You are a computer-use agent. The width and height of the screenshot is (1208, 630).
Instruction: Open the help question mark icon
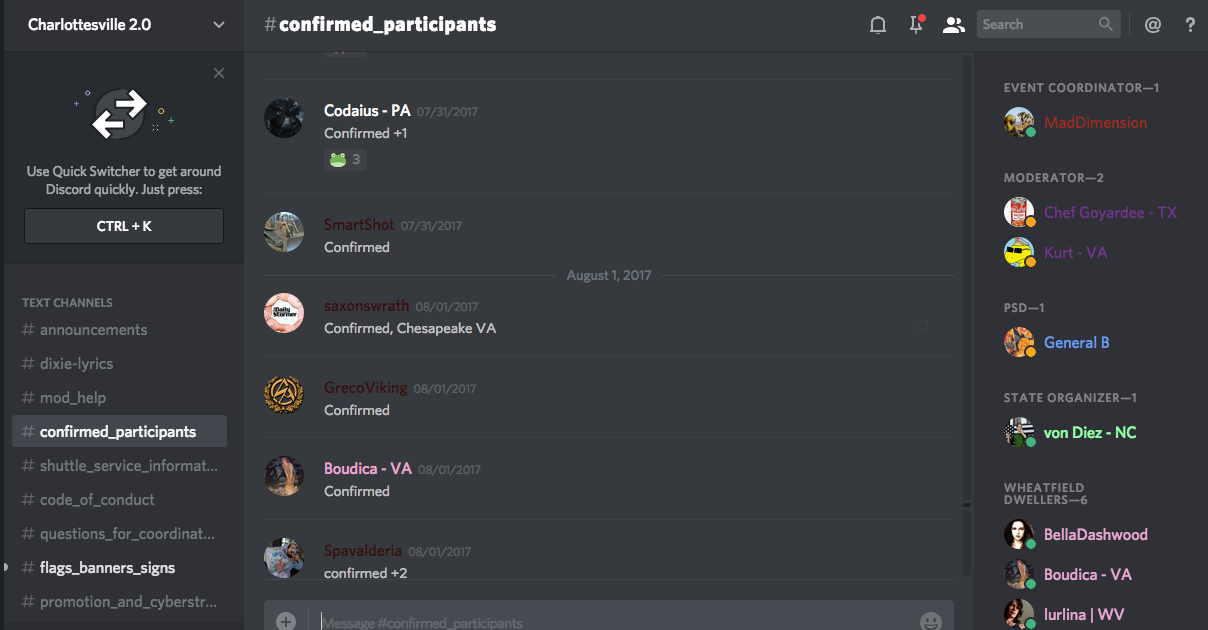1190,25
